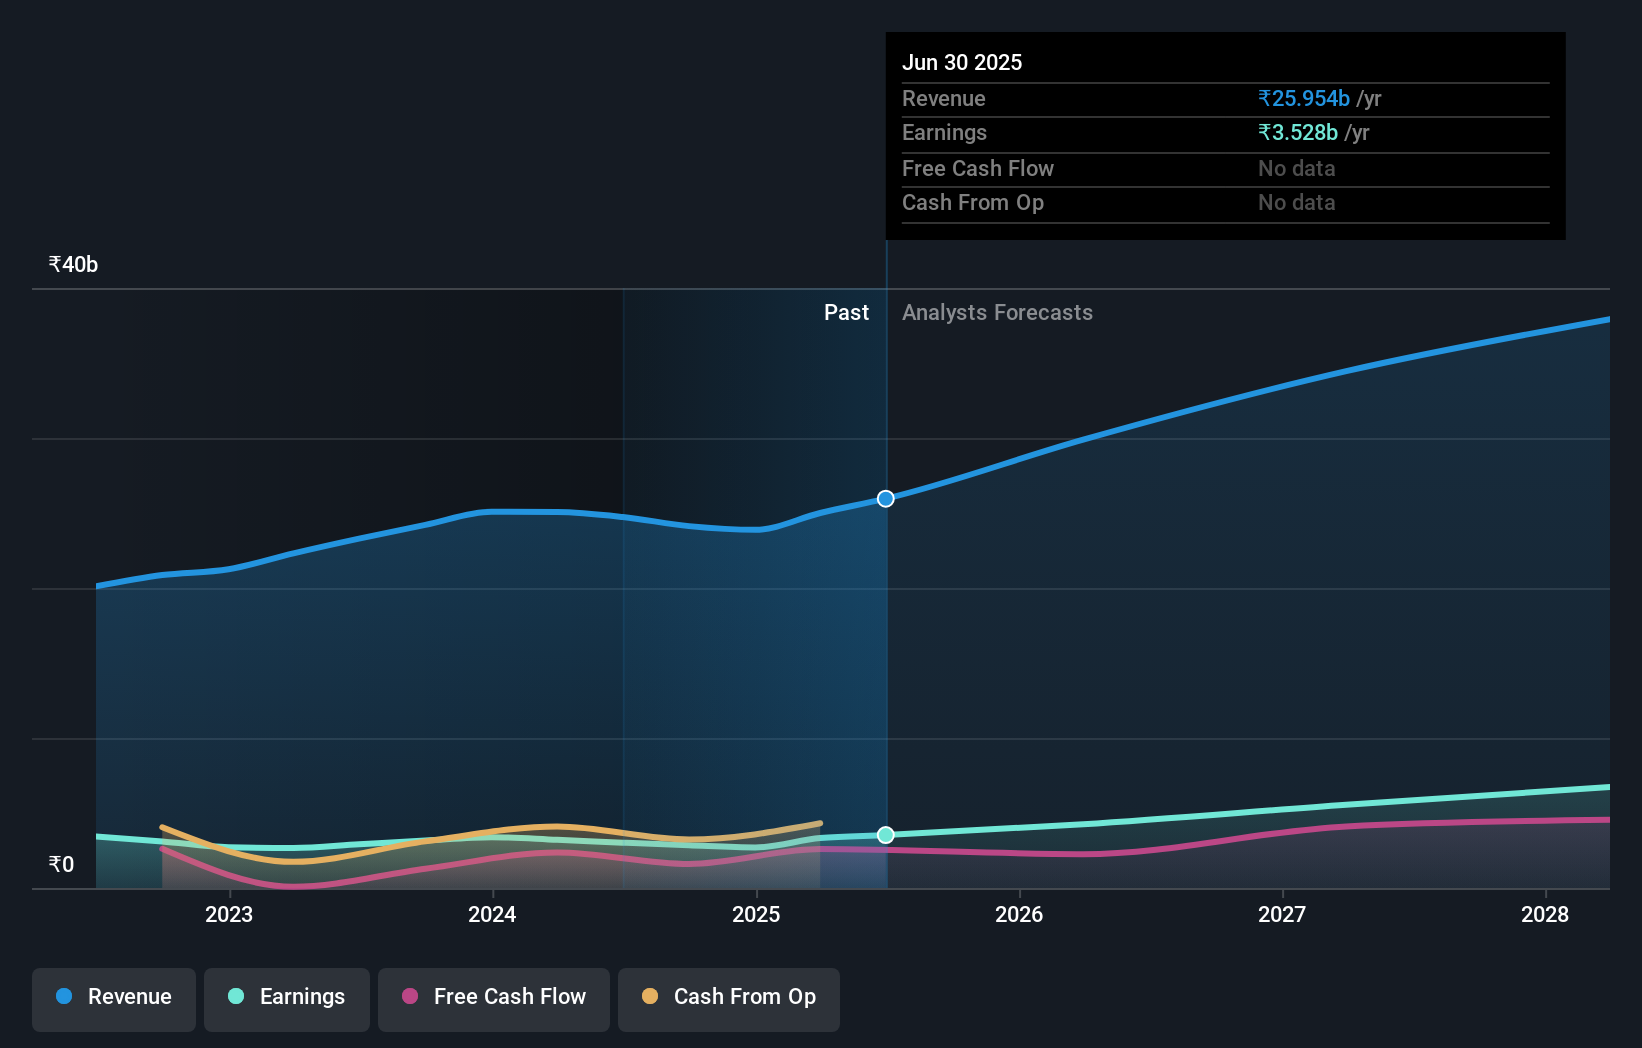Image resolution: width=1642 pixels, height=1048 pixels.
Task: Click the rupee symbol beside 25.954b
Action: (1264, 98)
